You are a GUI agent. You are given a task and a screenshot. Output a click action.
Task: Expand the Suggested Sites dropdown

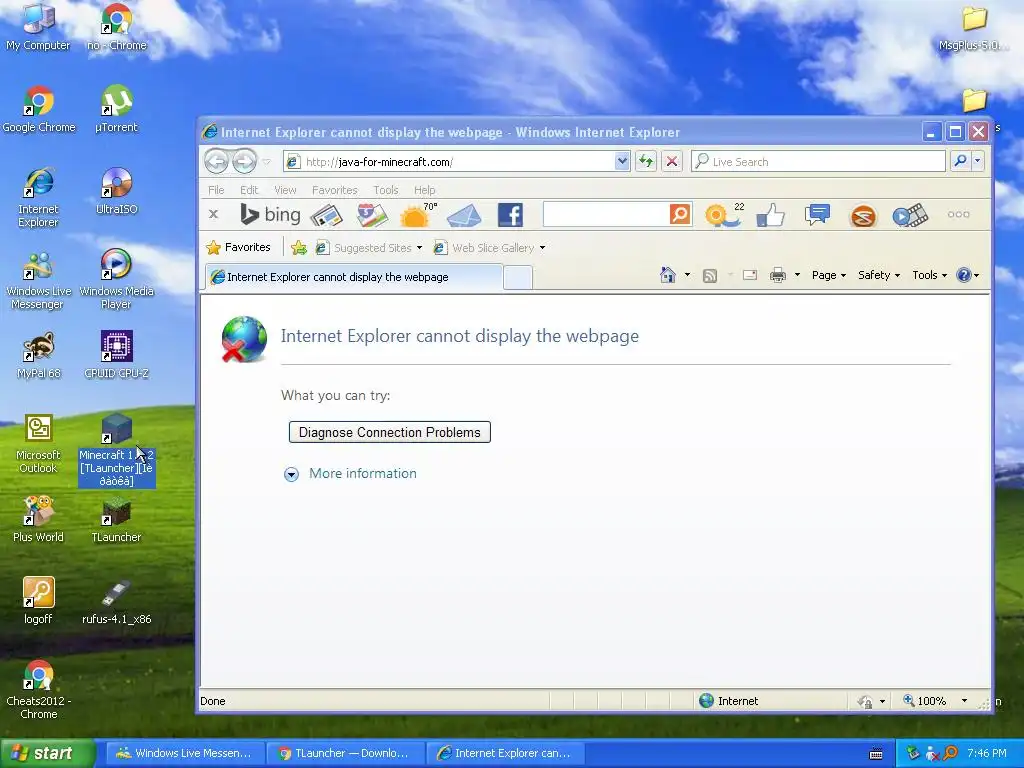pos(419,248)
